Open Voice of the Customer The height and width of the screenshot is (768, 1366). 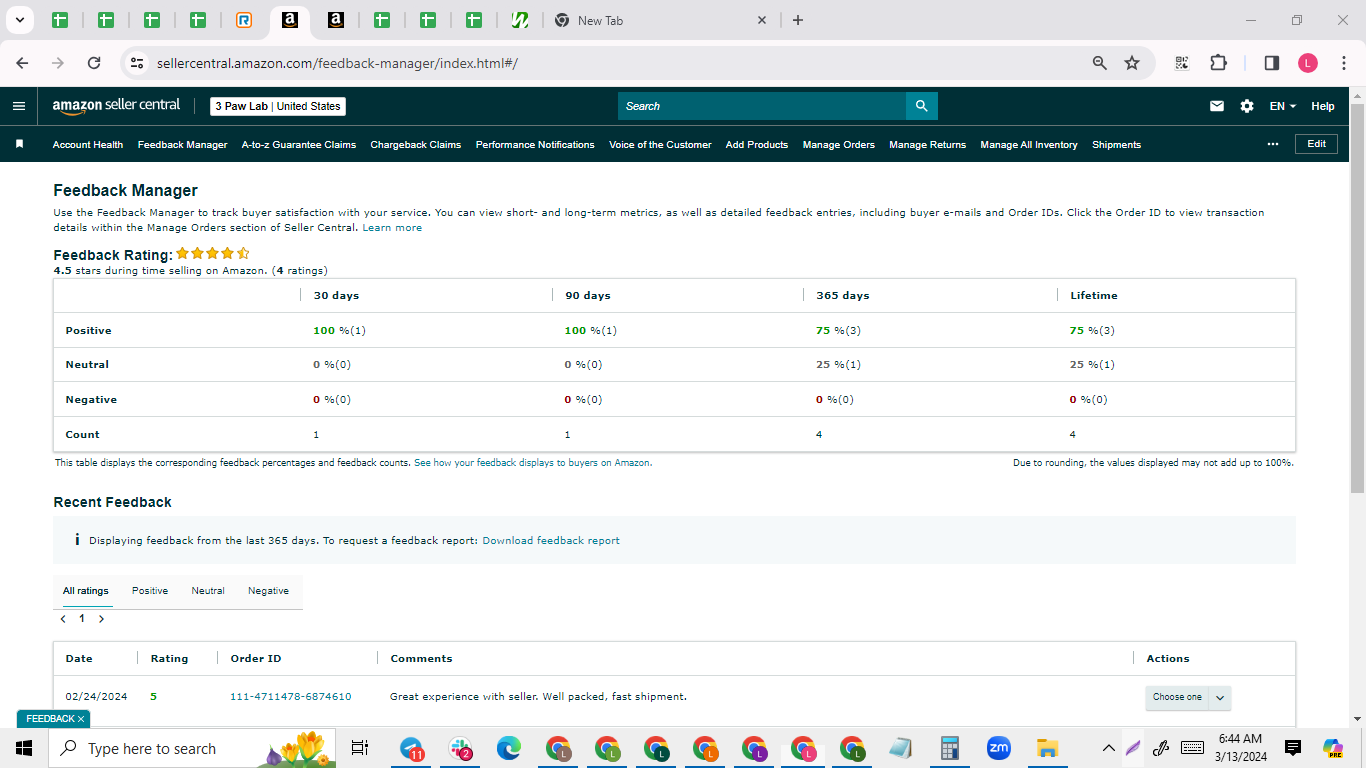coord(660,144)
